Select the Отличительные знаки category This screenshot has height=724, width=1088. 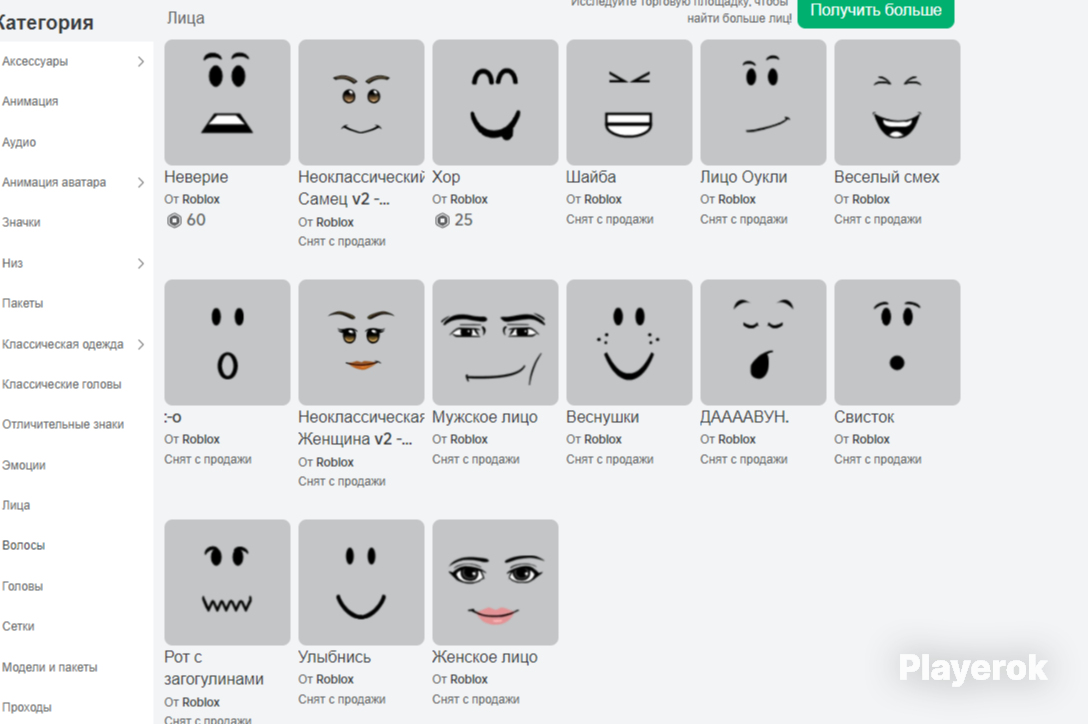point(62,425)
